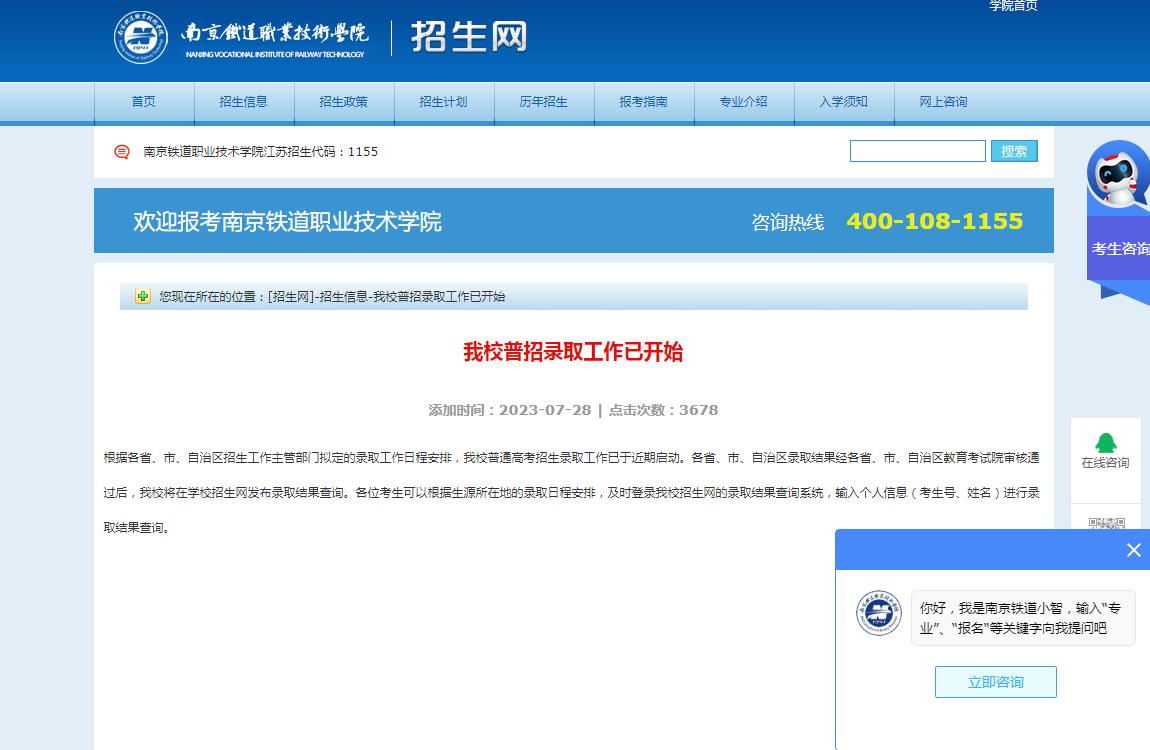Click the 在线咨询 text label
This screenshot has height=750, width=1150.
(1105, 463)
